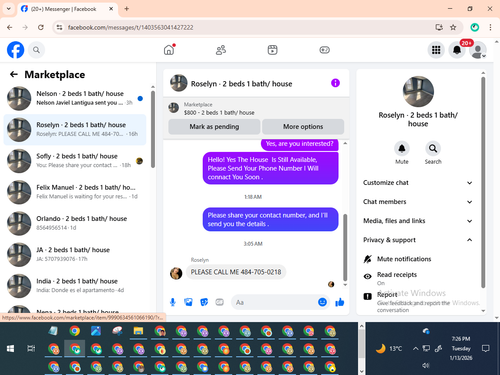The height and width of the screenshot is (375, 500).
Task: Open the Friends icon in top navigation
Action: point(221,50)
